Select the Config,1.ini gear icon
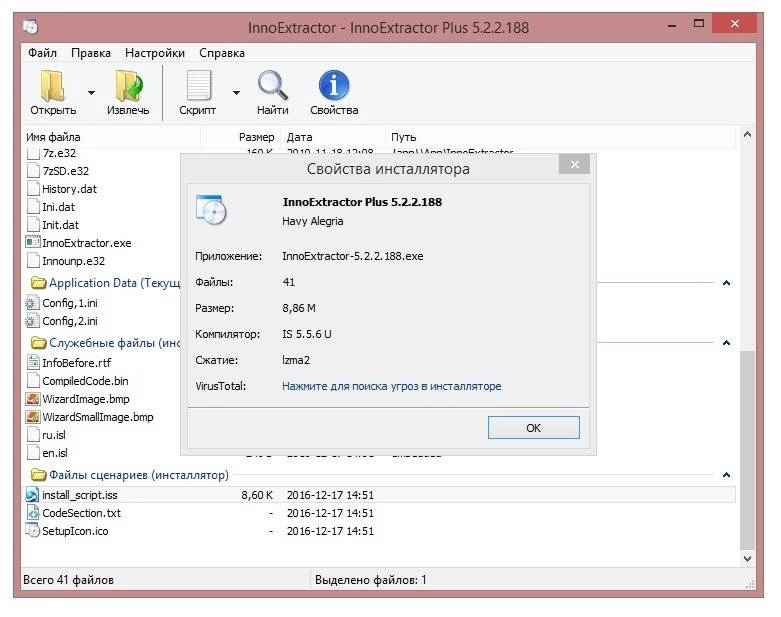Viewport: 781px width, 617px height. tap(32, 303)
